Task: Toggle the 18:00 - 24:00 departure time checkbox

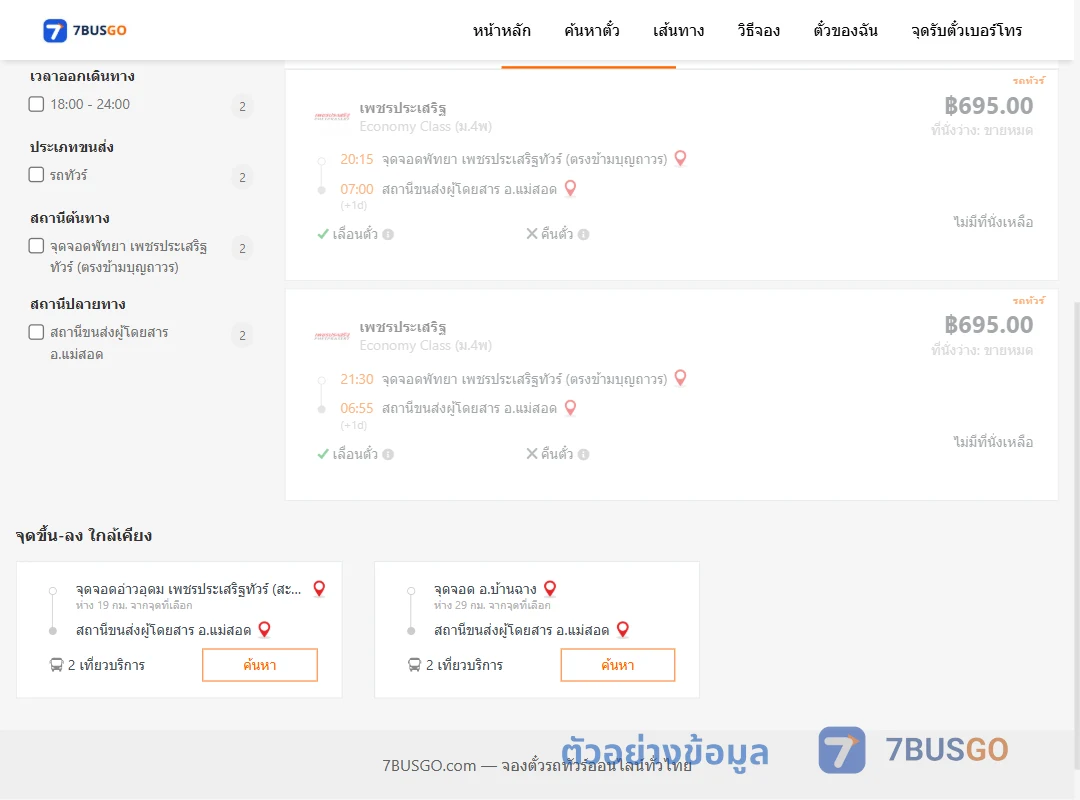Action: pyautogui.click(x=37, y=104)
